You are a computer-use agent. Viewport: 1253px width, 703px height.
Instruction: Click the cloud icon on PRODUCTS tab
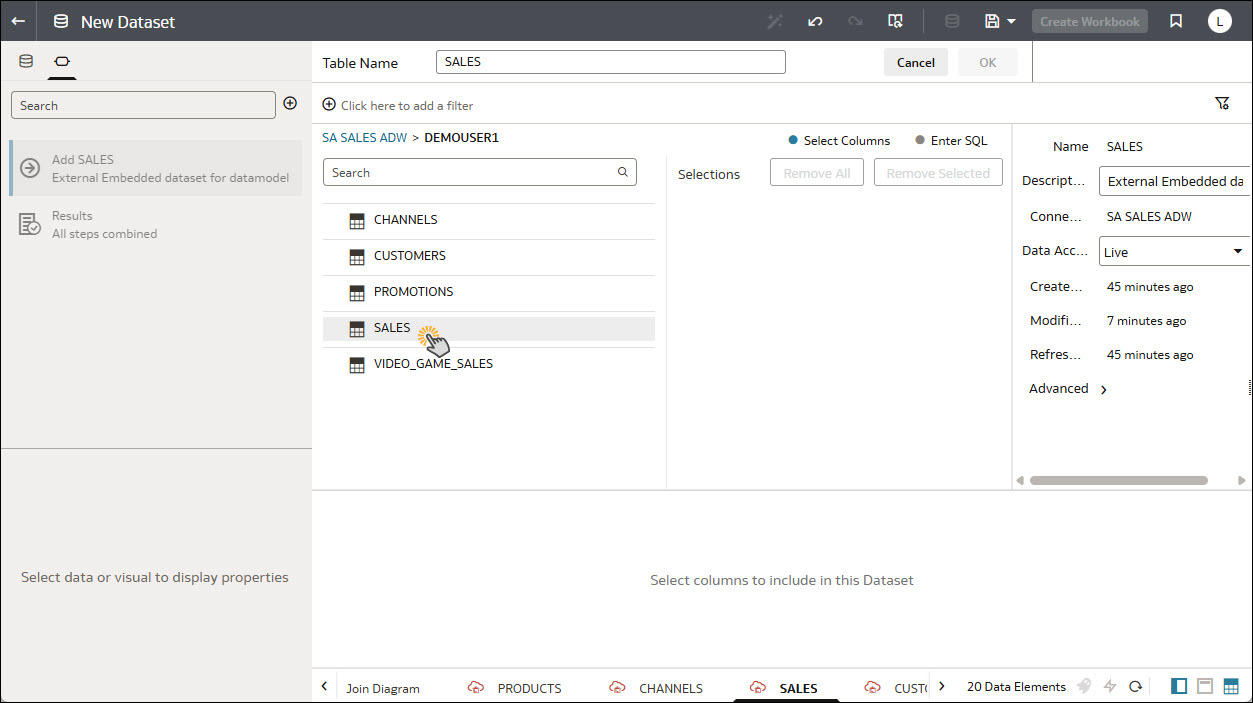(x=476, y=688)
